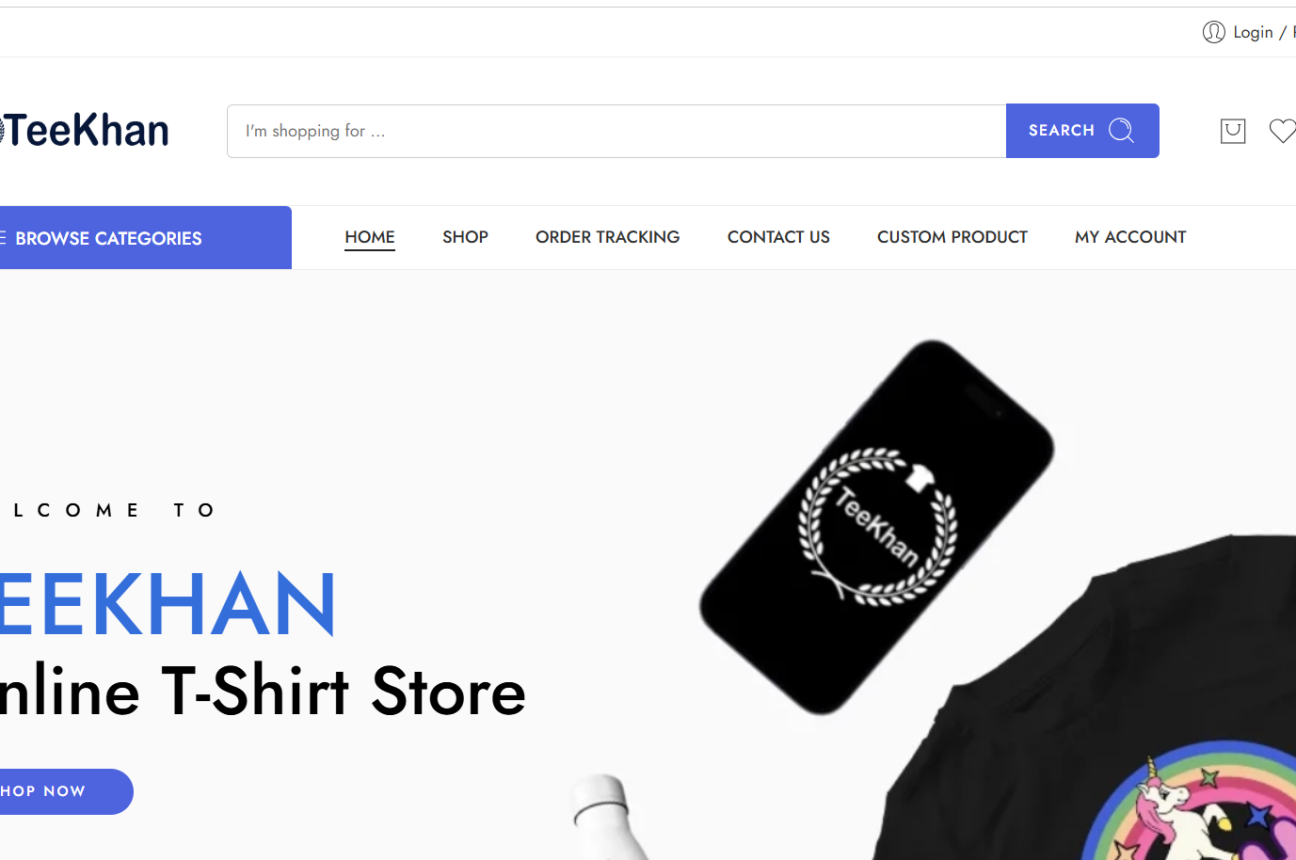Open My Account from navigation bar

[1130, 237]
